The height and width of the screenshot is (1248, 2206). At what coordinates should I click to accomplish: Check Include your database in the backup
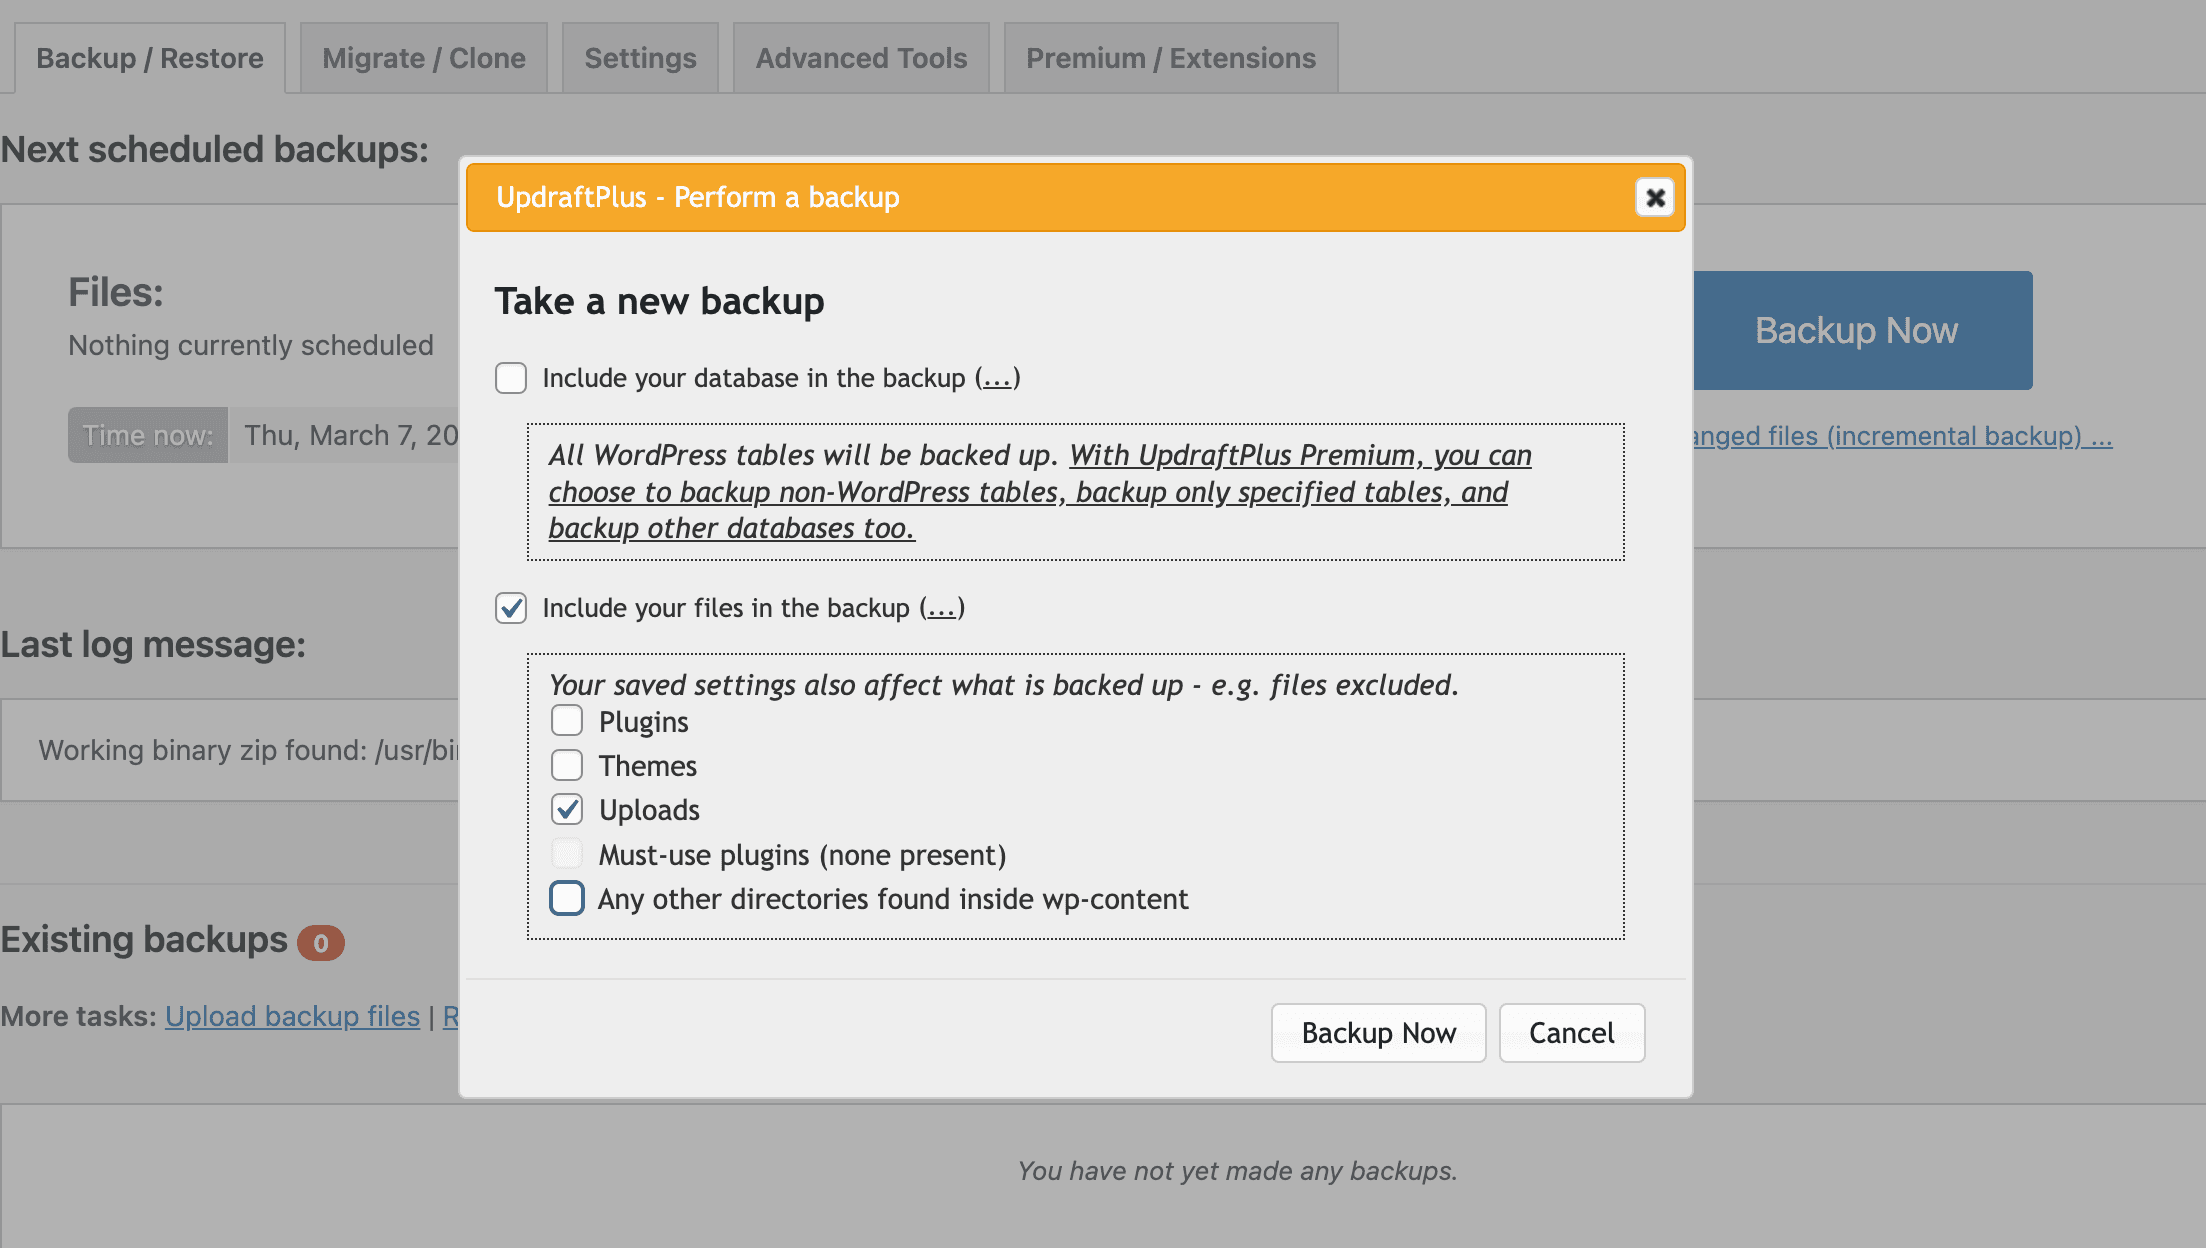[511, 378]
